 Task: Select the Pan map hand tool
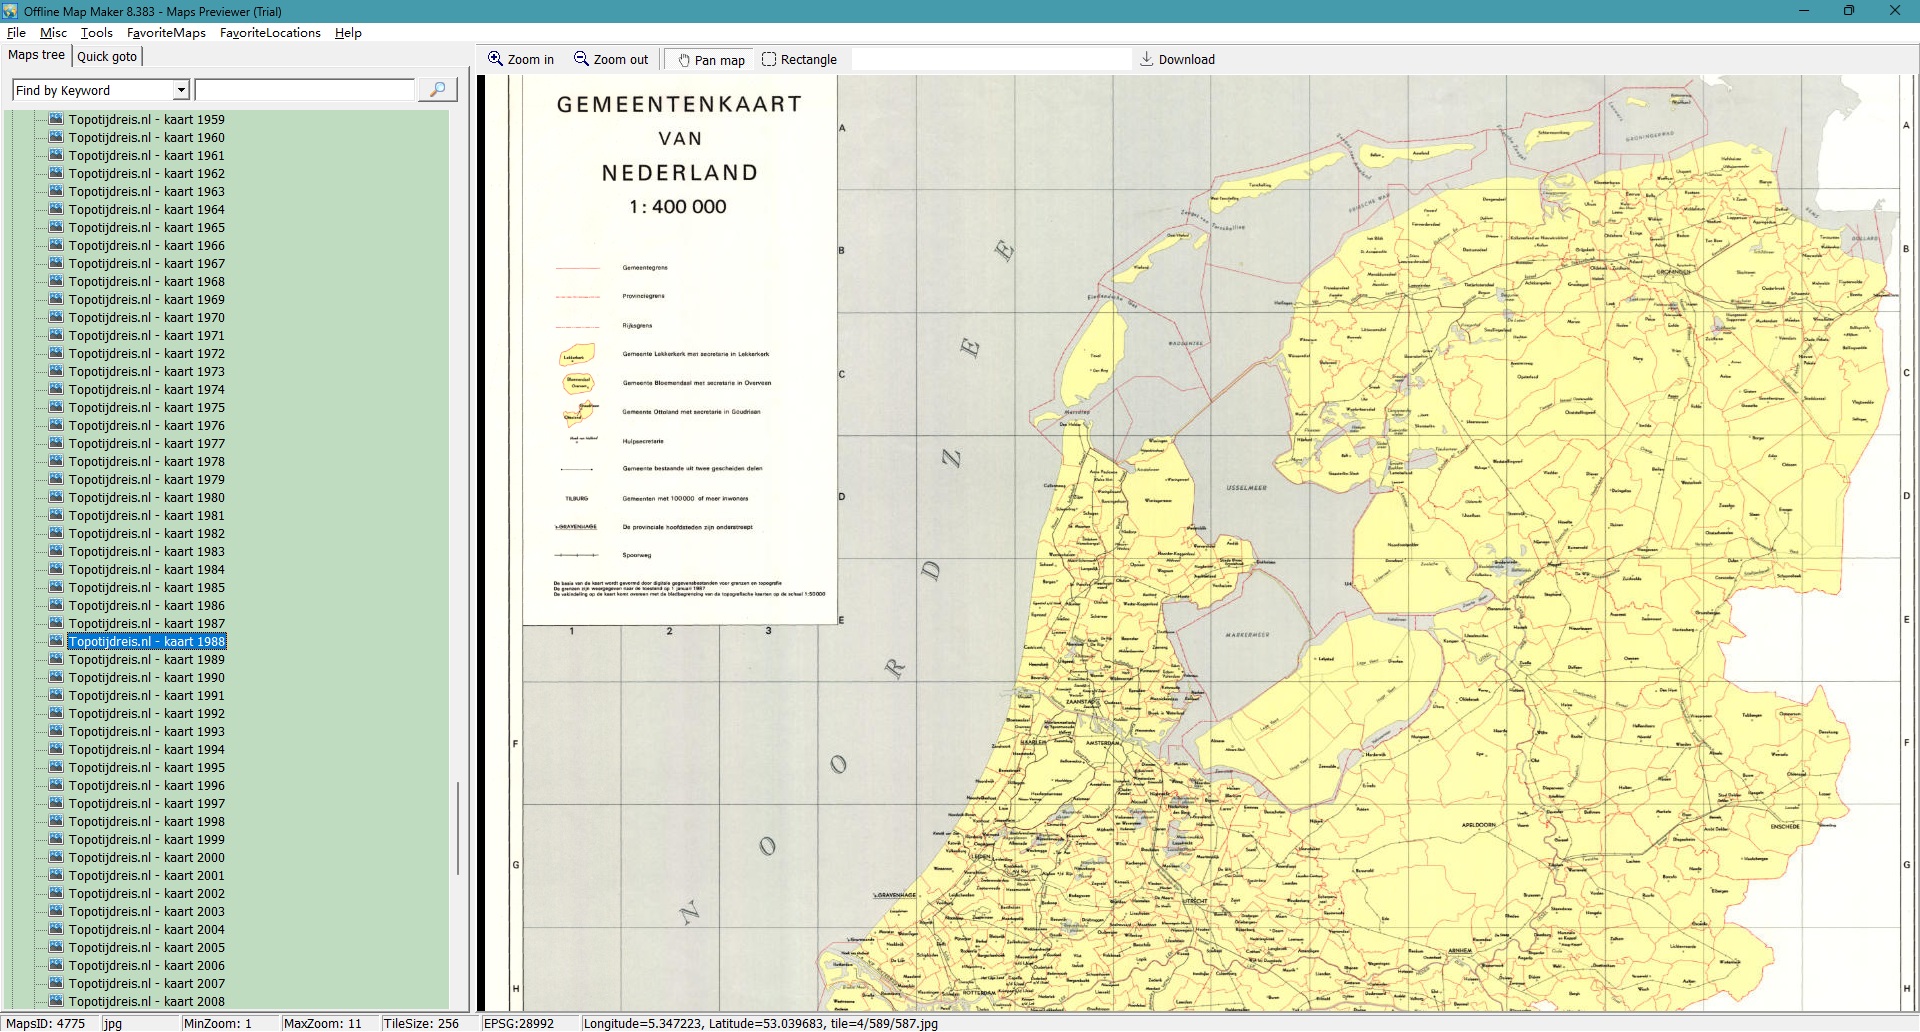pyautogui.click(x=684, y=60)
